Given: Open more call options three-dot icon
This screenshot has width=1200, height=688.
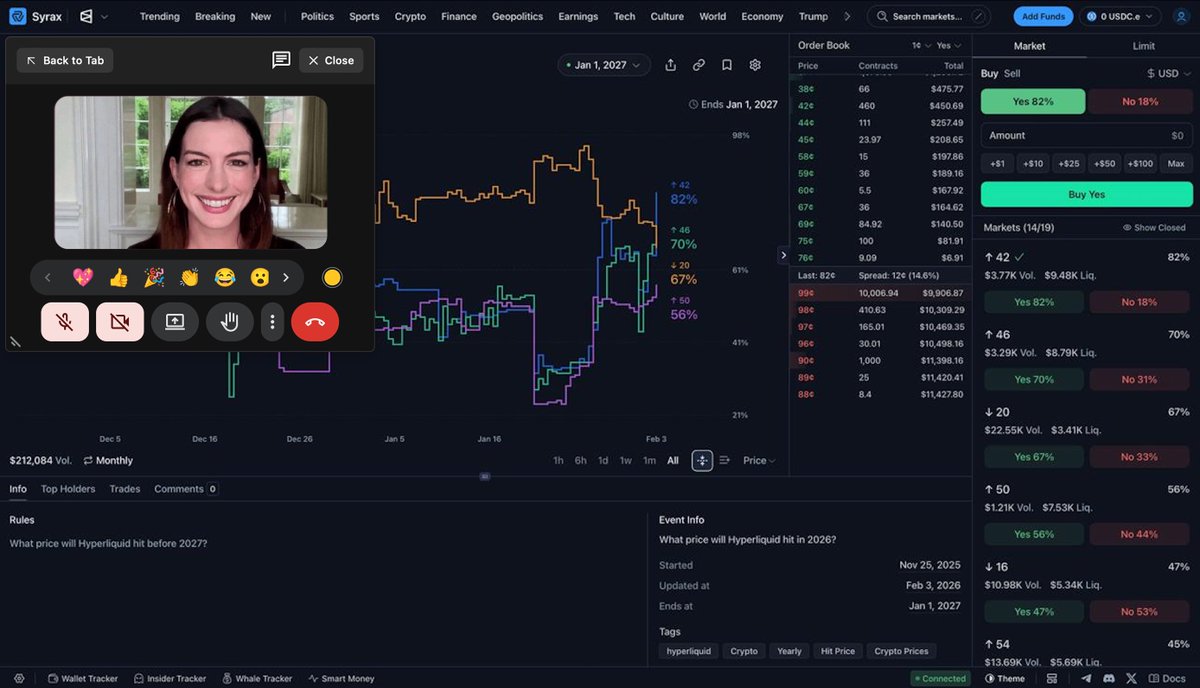Looking at the screenshot, I should point(272,322).
